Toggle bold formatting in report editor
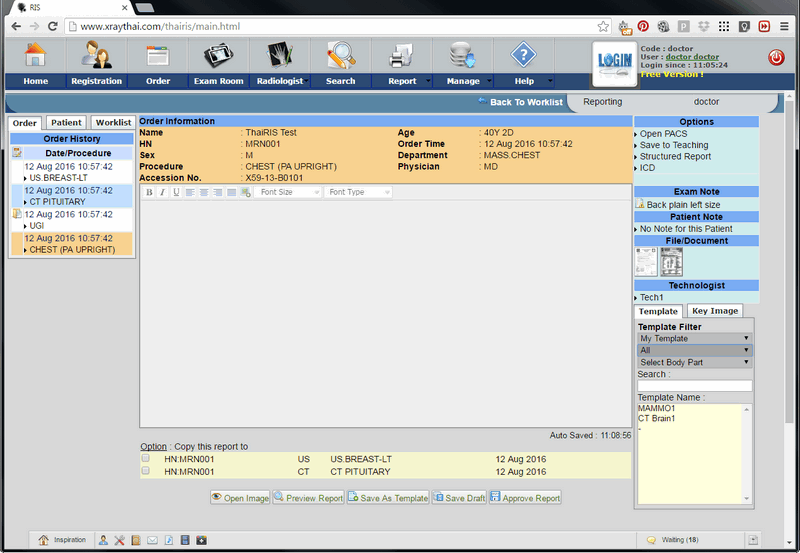The height and width of the screenshot is (553, 800). [x=149, y=192]
